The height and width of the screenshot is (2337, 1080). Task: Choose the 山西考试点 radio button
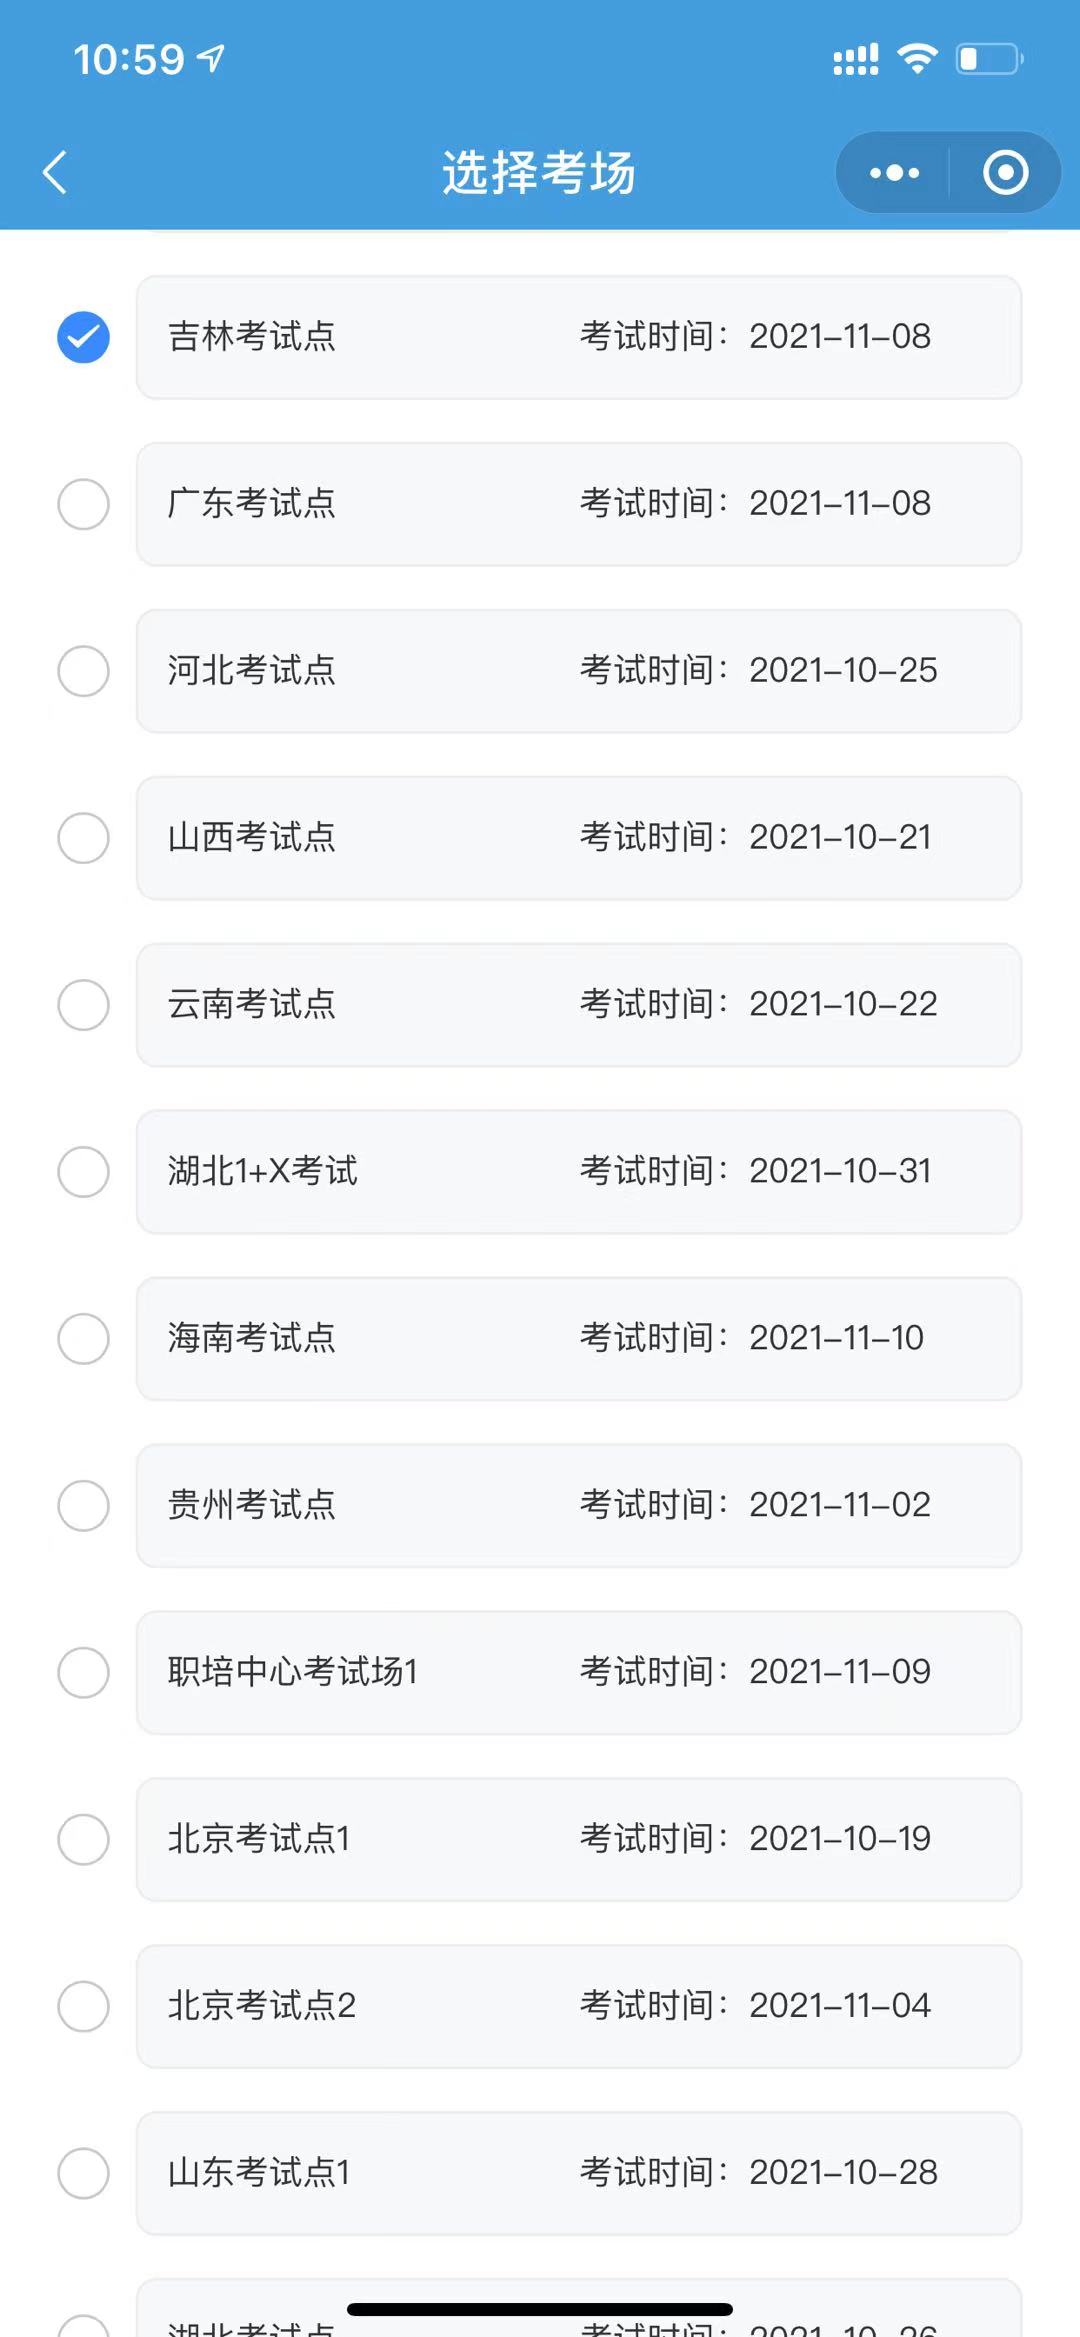83,838
